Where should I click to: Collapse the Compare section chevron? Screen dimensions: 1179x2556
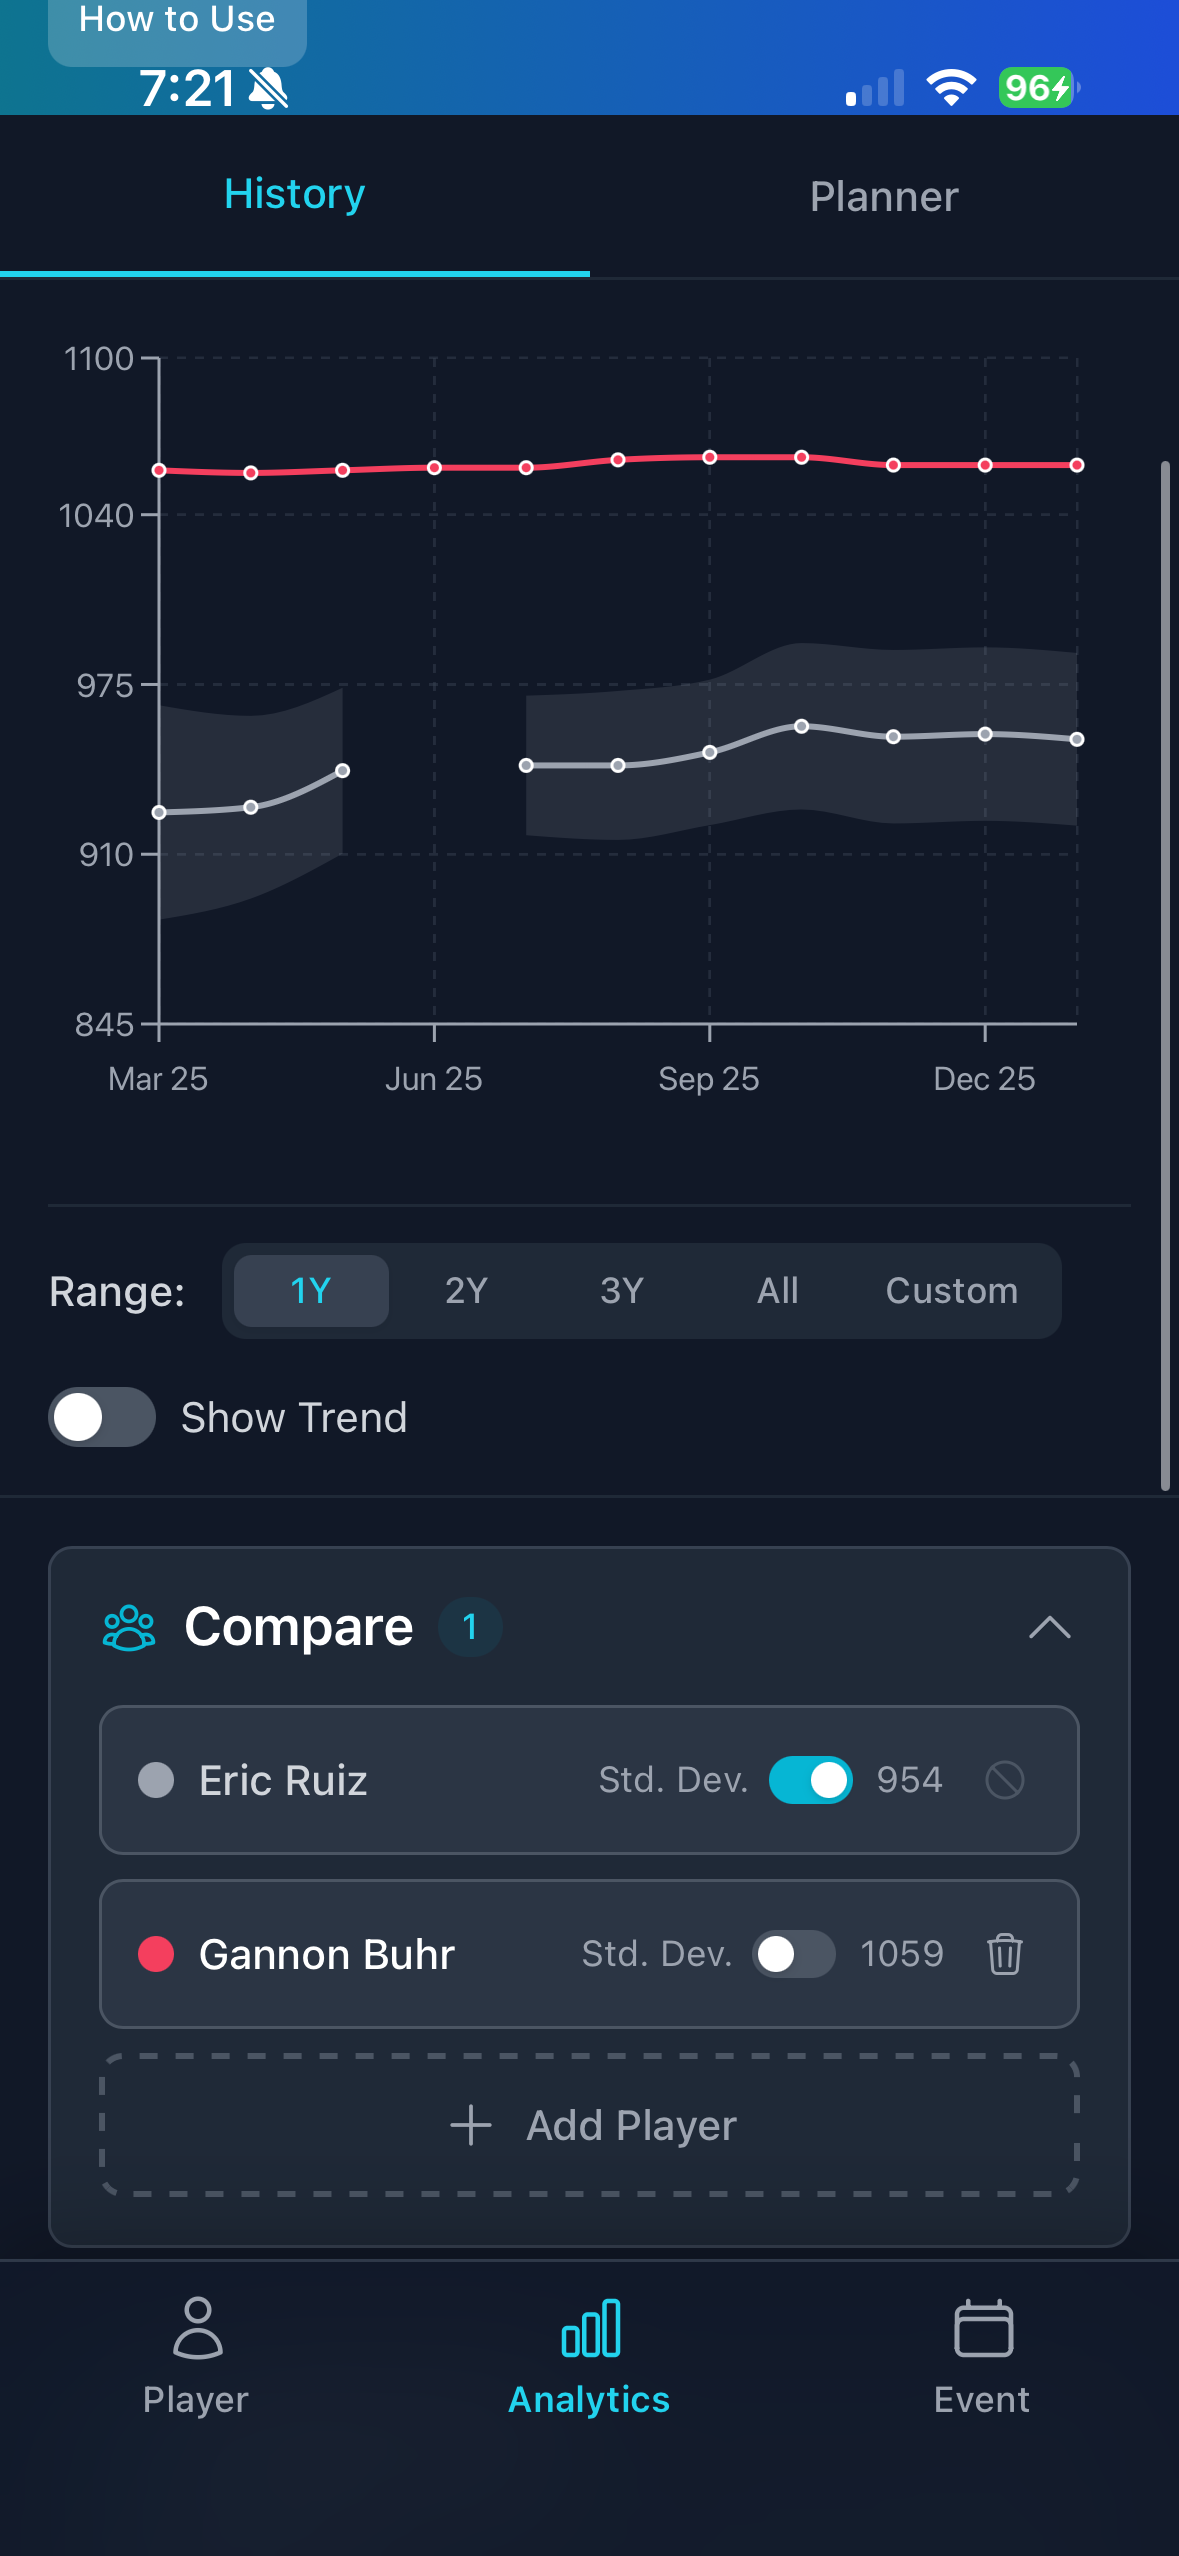click(x=1049, y=1627)
